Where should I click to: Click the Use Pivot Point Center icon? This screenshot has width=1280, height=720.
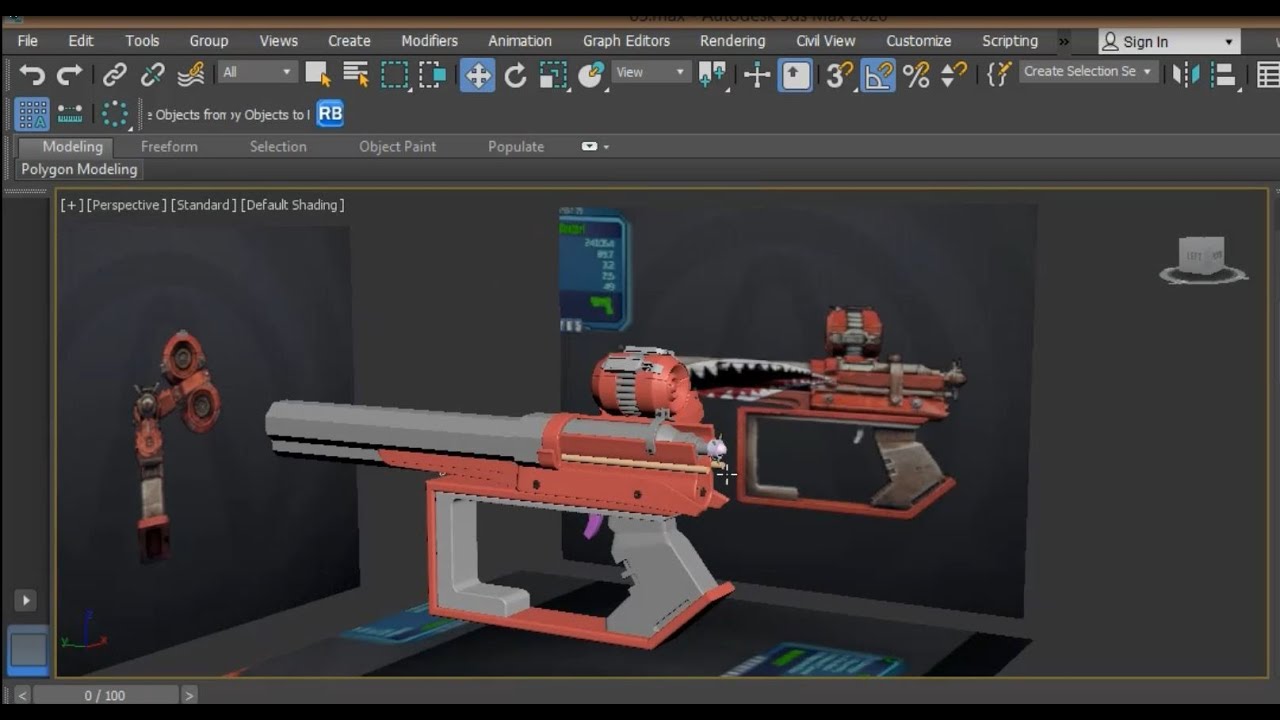pyautogui.click(x=712, y=74)
